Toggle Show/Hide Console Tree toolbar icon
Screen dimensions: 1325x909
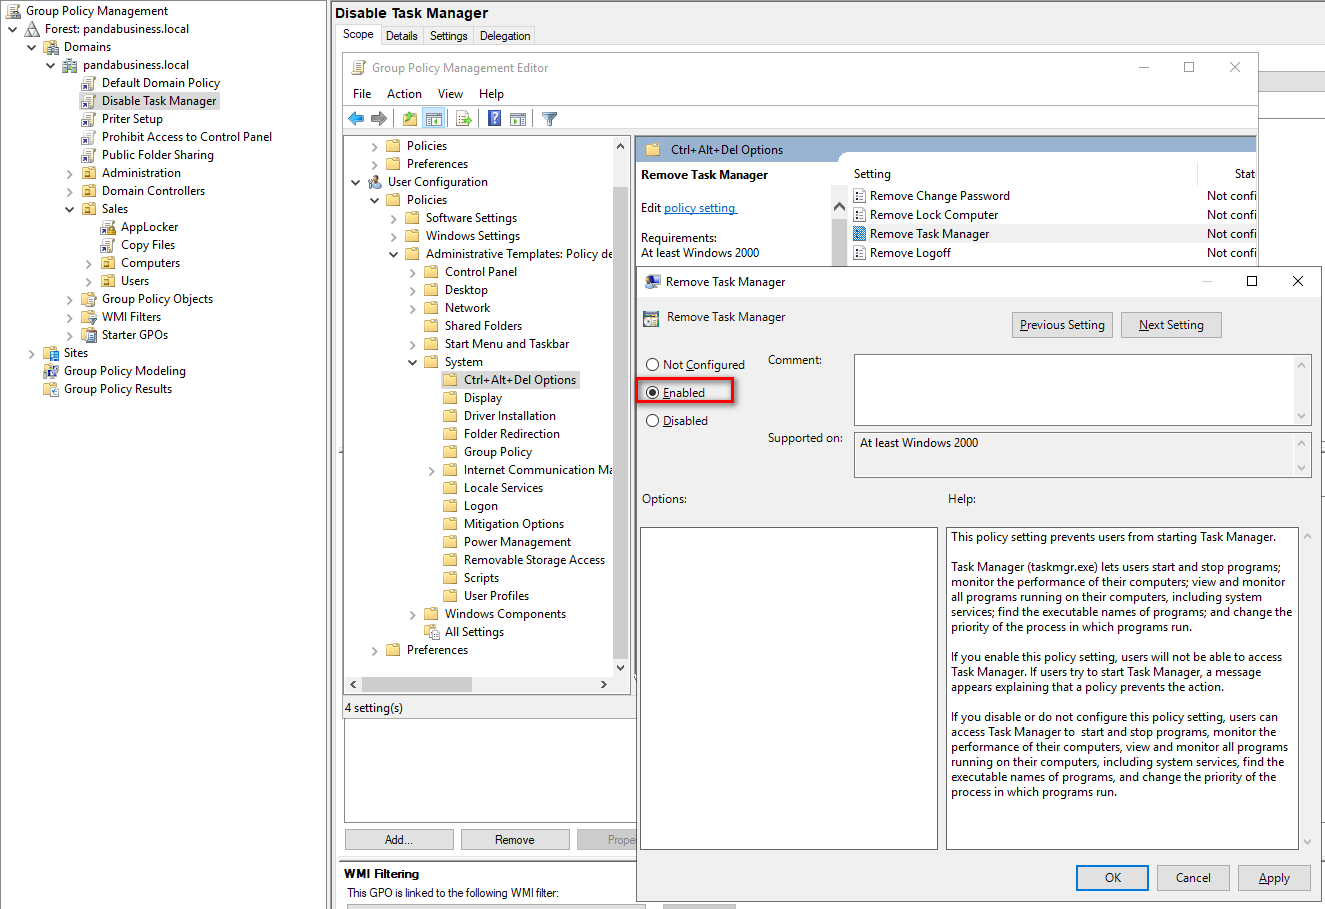tap(433, 118)
